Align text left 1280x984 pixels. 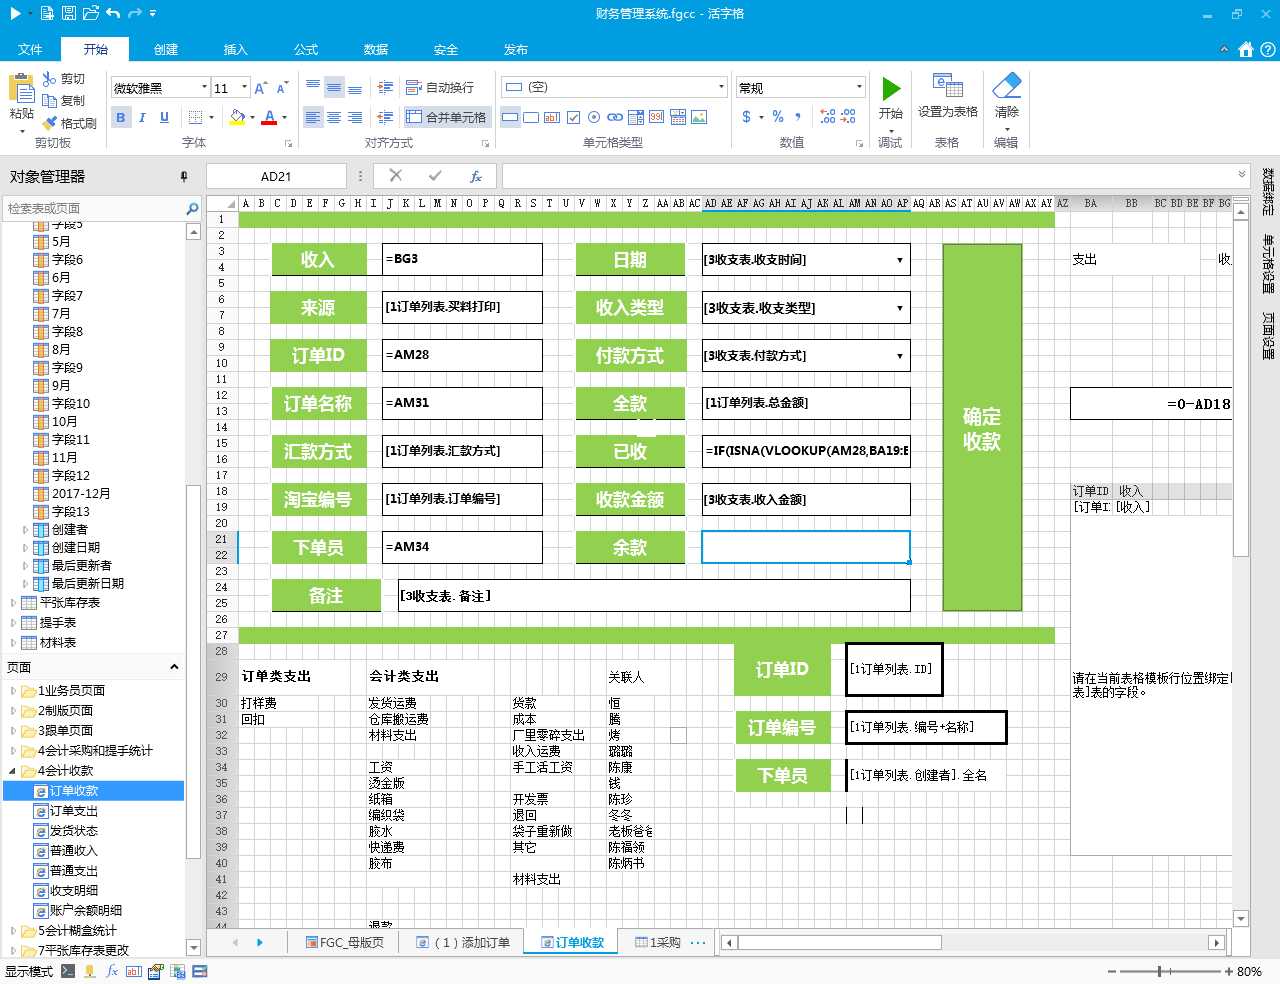(x=313, y=118)
